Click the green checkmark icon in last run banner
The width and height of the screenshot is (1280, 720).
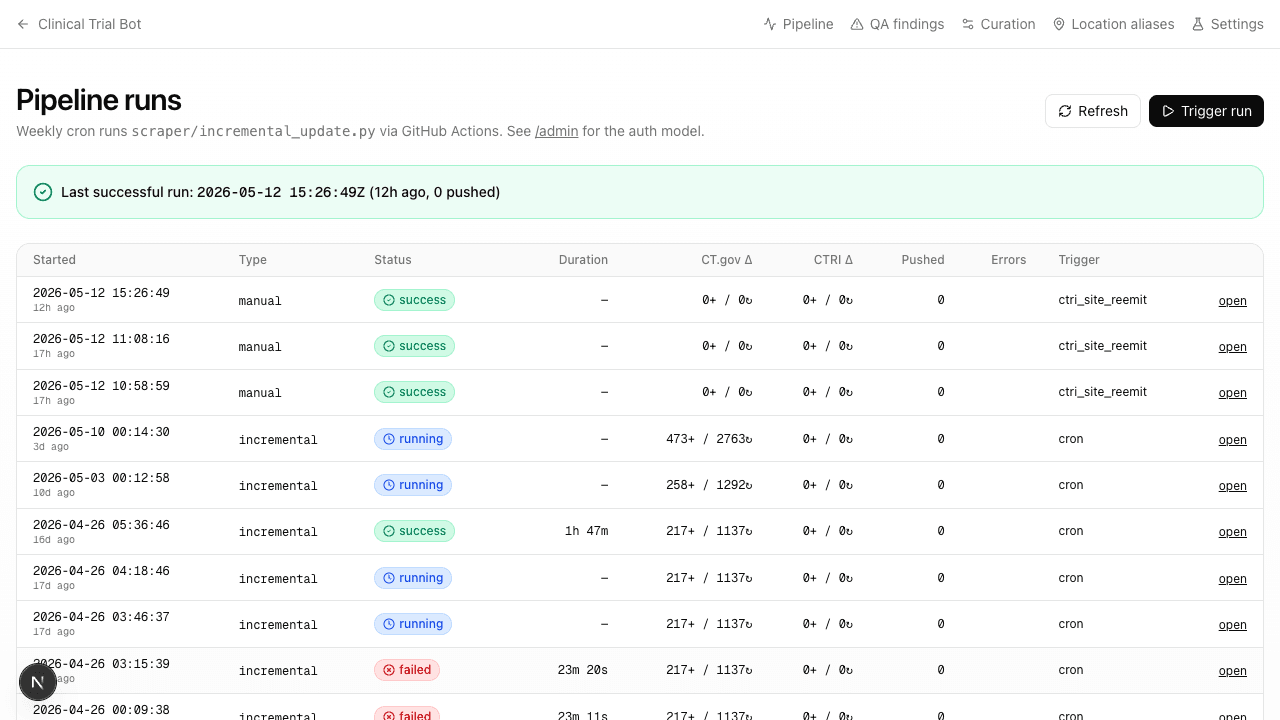(x=43, y=192)
